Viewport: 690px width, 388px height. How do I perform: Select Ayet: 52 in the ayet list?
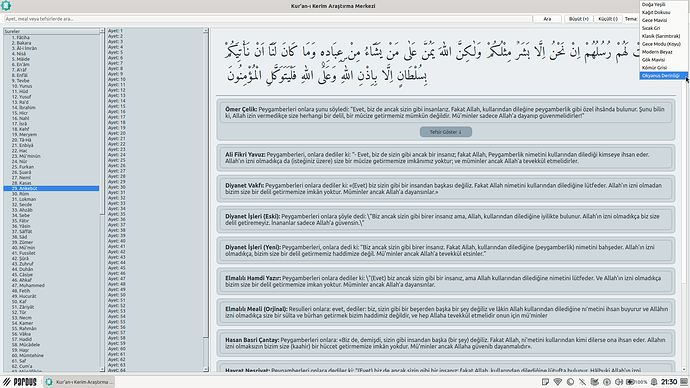(117, 306)
